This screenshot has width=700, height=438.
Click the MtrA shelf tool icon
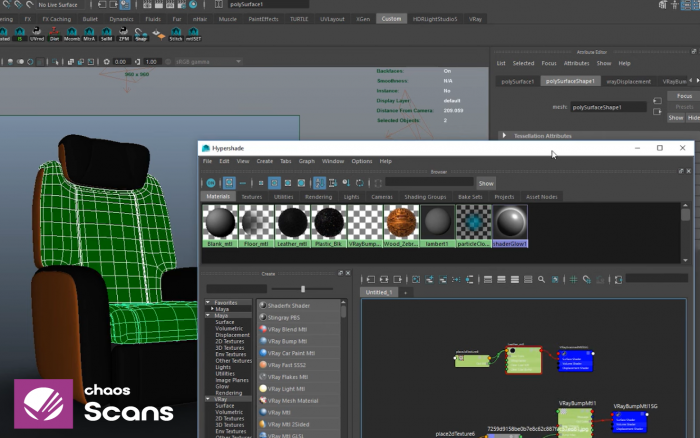click(x=89, y=34)
